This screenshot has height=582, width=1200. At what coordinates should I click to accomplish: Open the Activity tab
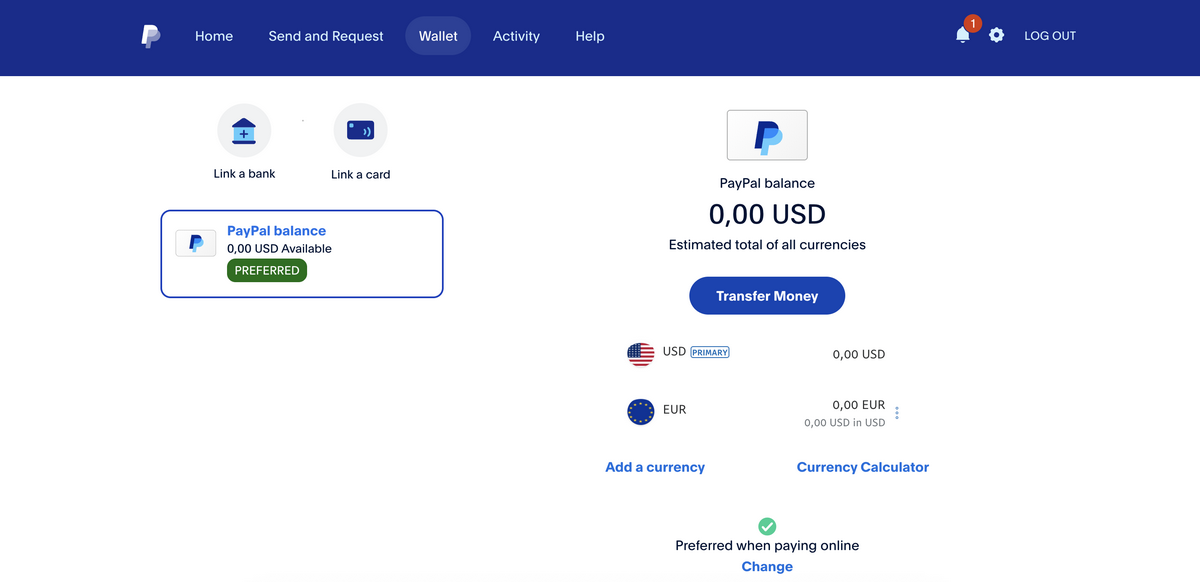(516, 36)
